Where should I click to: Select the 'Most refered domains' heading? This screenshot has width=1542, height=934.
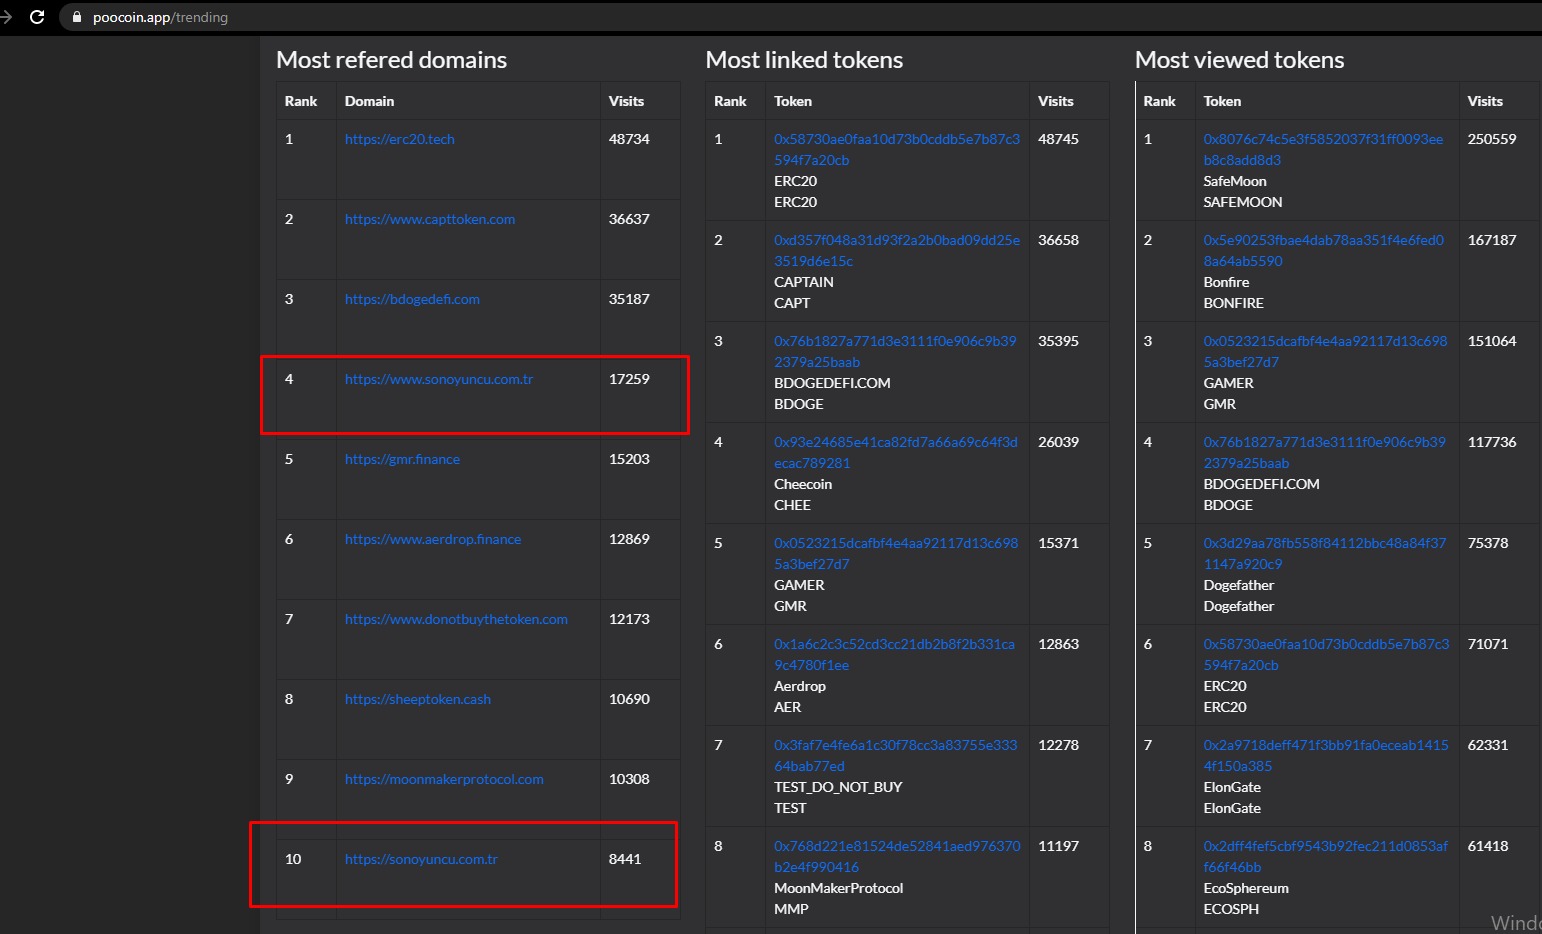click(391, 60)
